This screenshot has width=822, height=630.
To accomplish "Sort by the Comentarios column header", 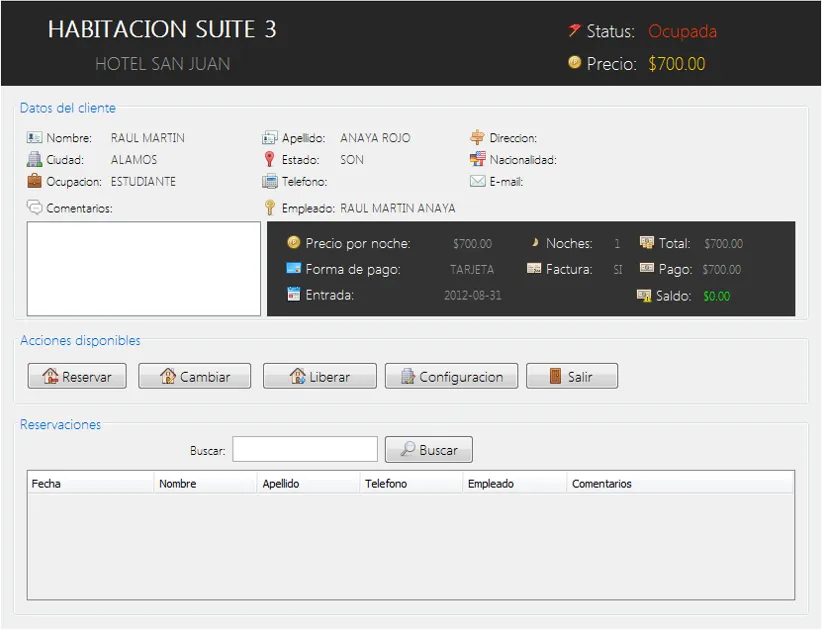I will pos(680,483).
